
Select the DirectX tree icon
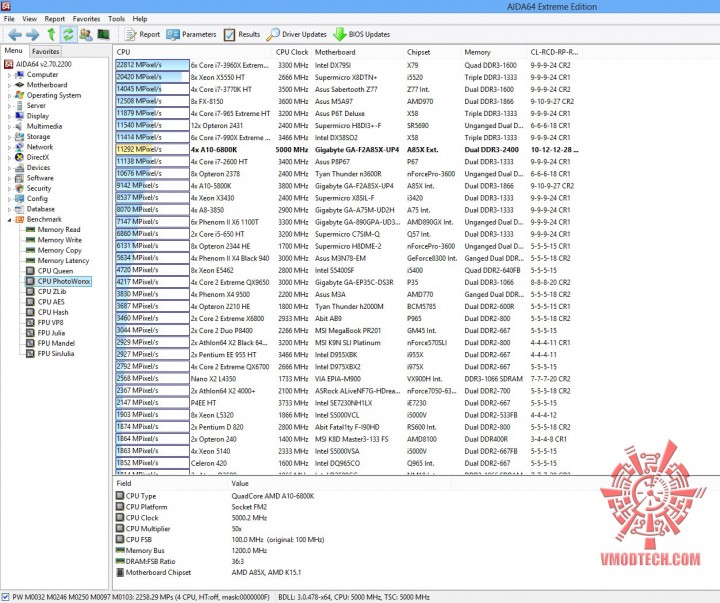[19, 157]
